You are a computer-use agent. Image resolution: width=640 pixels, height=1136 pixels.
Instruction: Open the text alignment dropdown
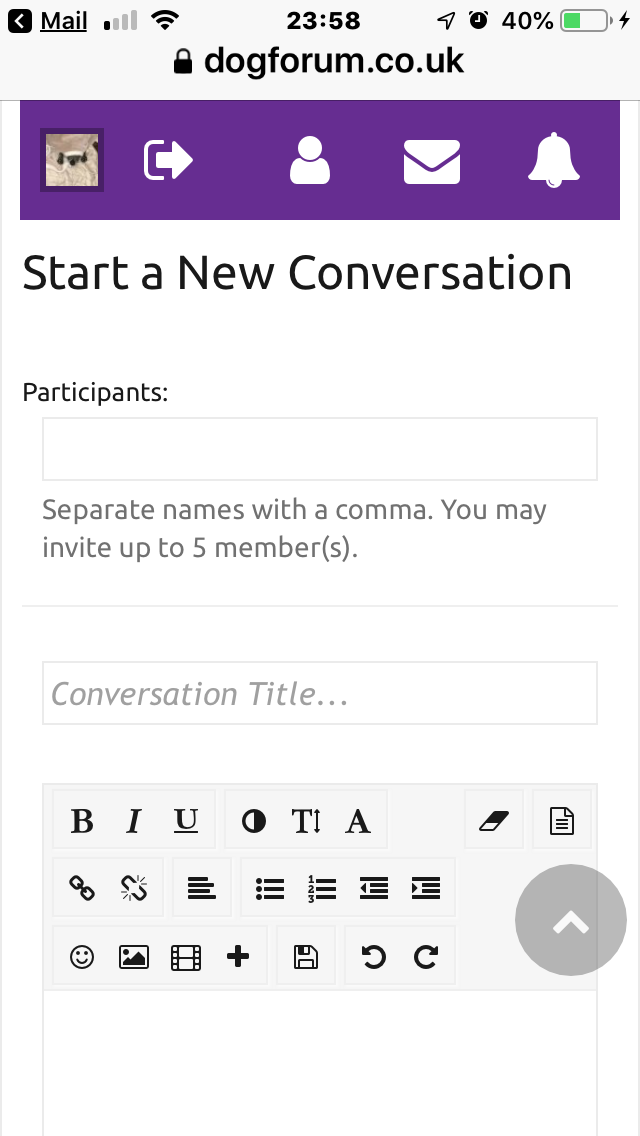202,888
